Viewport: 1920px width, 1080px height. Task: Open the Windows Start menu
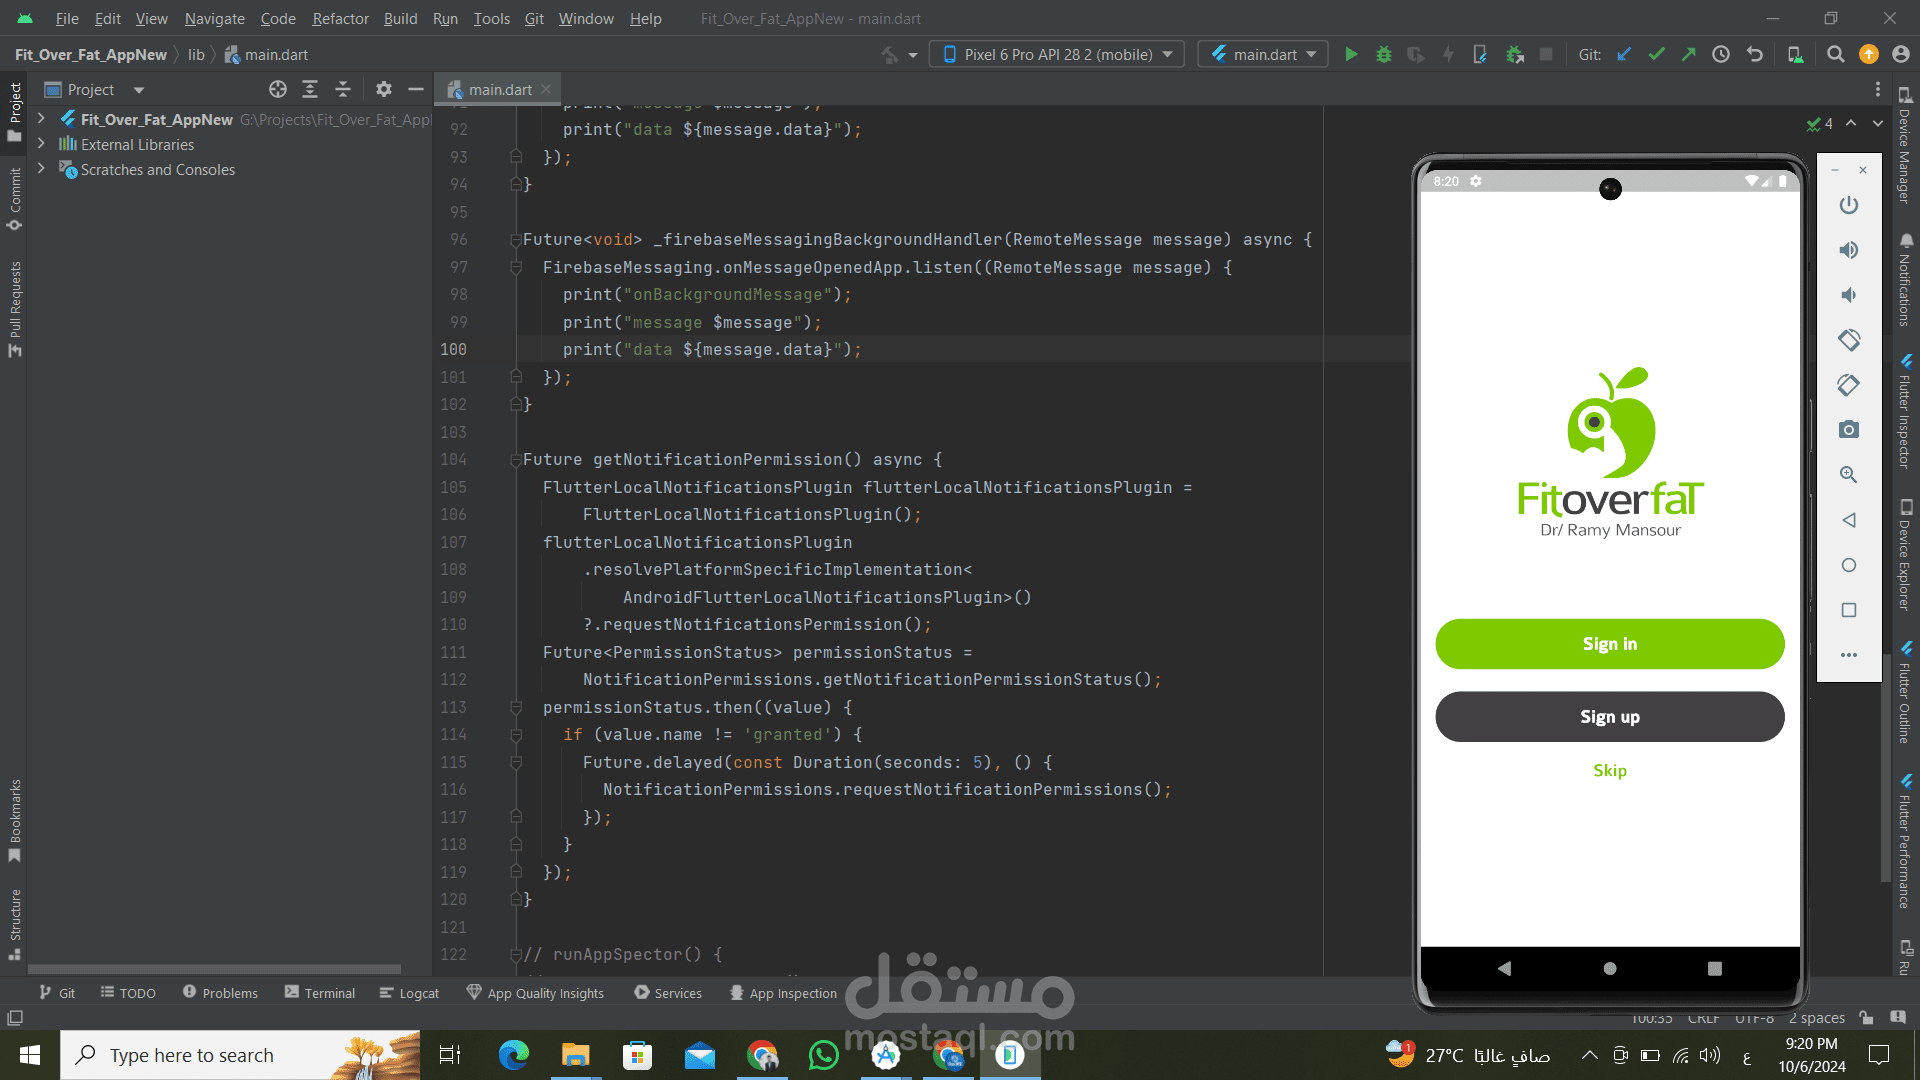tap(30, 1055)
